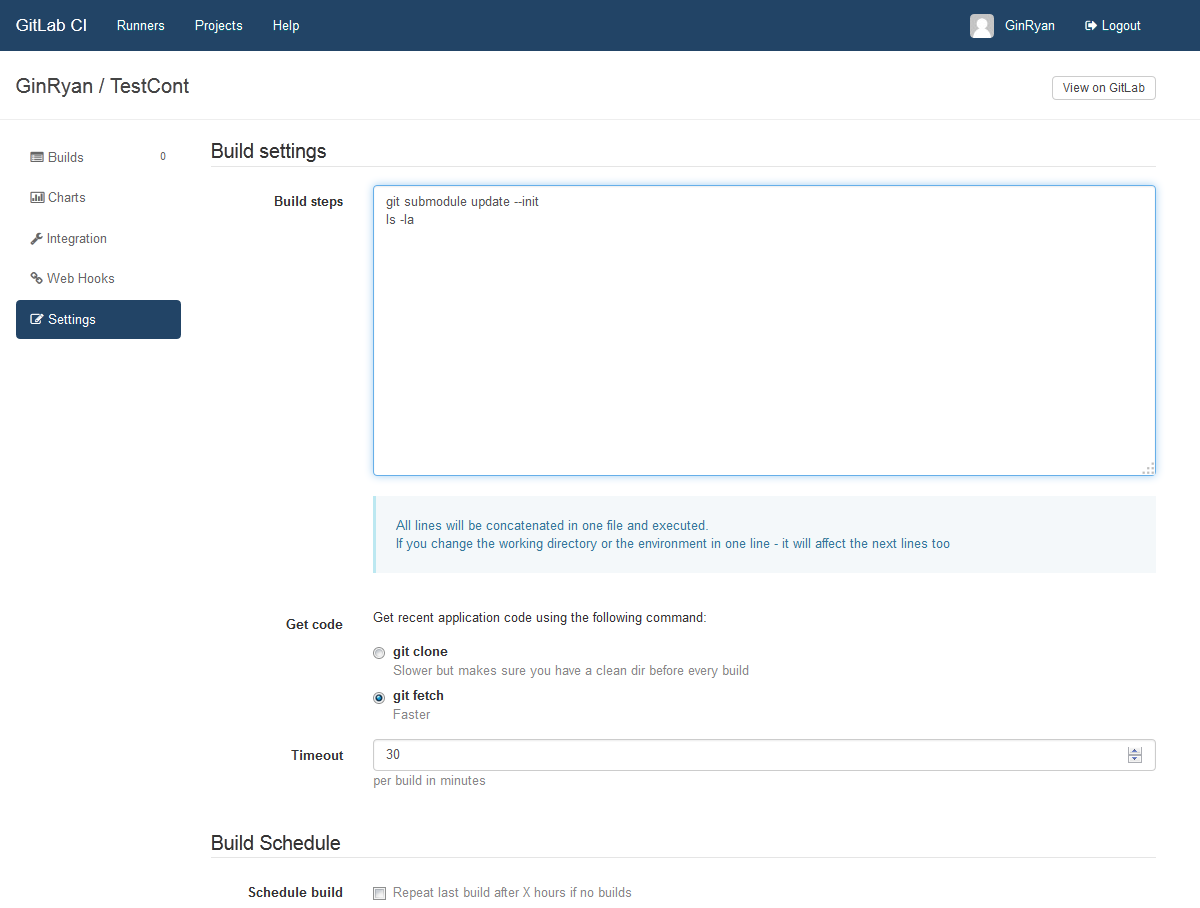Click the 'per build in minutes' hint text
This screenshot has height=908, width=1200.
tap(429, 780)
